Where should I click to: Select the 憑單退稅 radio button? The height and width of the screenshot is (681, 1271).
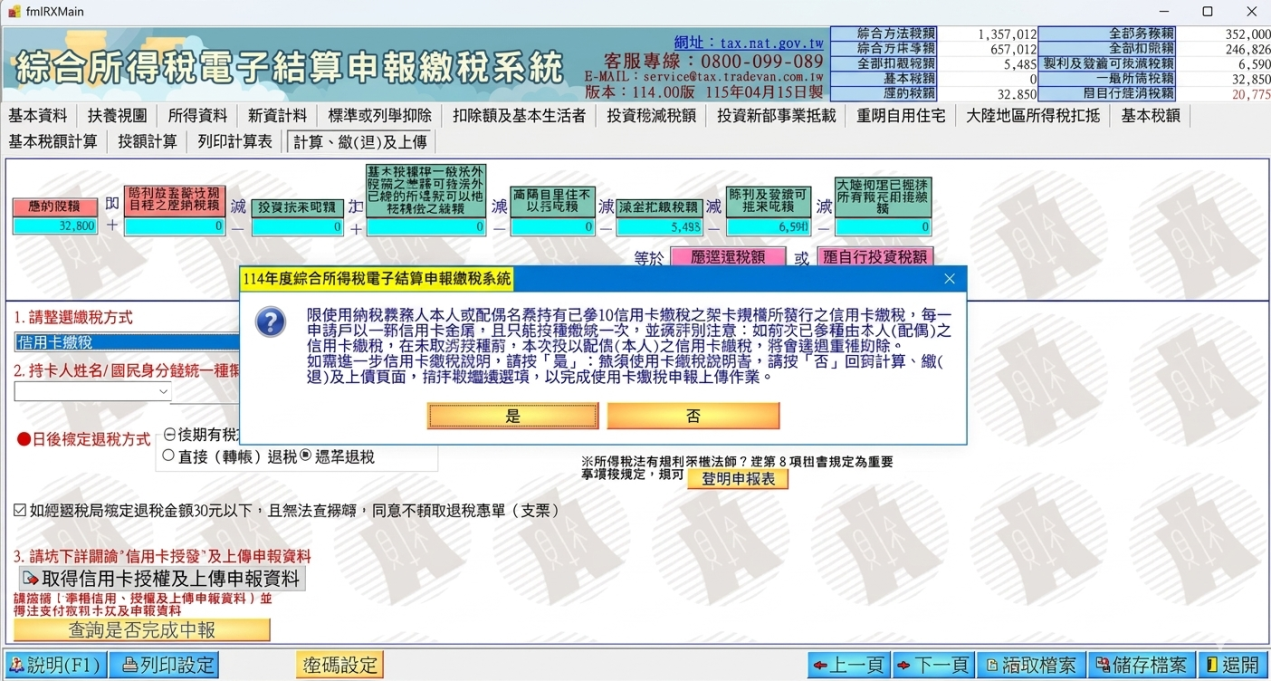(306, 456)
